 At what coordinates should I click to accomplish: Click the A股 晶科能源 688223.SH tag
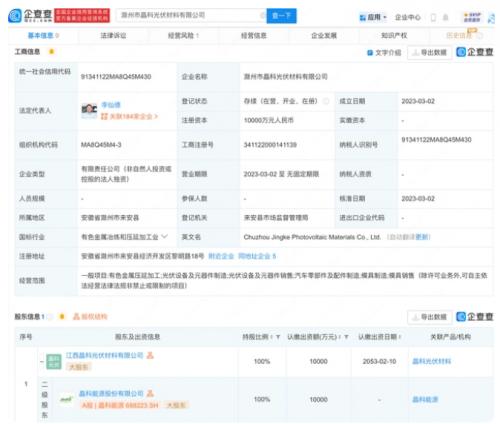[x=120, y=405]
